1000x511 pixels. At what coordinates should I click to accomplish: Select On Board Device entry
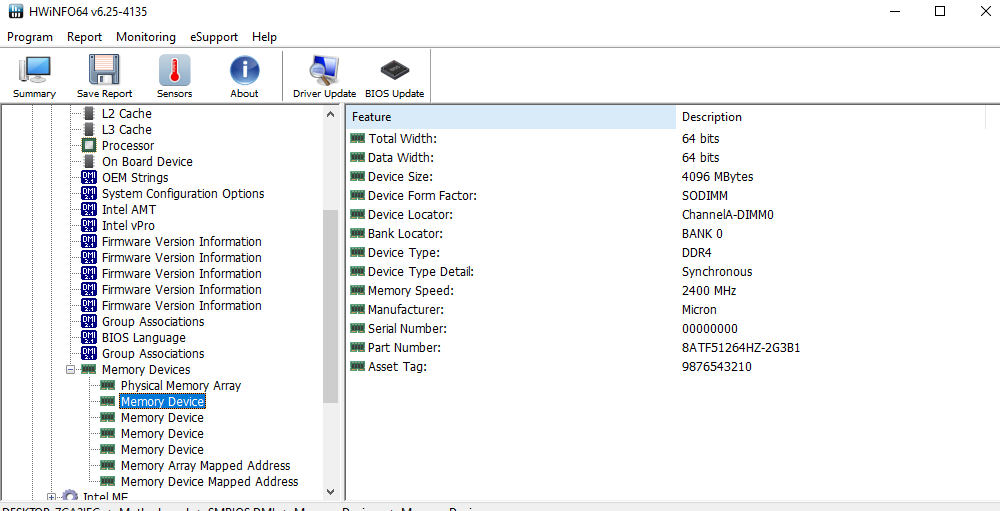pyautogui.click(x=147, y=161)
